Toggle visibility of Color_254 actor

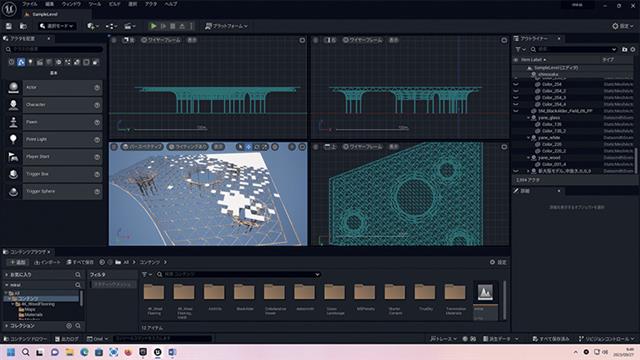pyautogui.click(x=516, y=84)
